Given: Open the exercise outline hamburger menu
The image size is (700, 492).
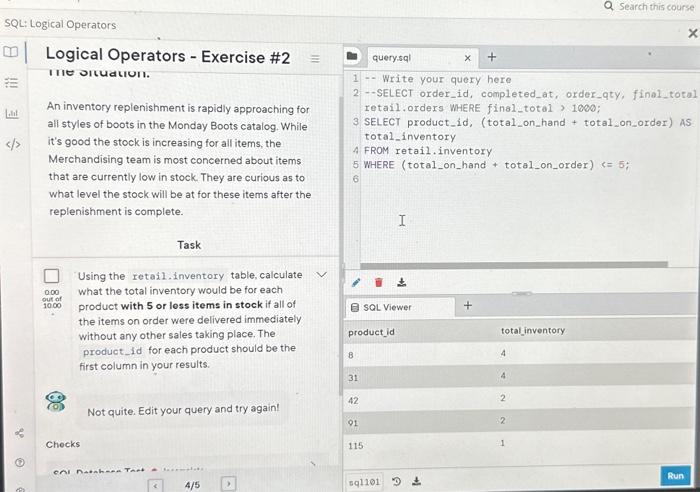Looking at the screenshot, I should [315, 58].
